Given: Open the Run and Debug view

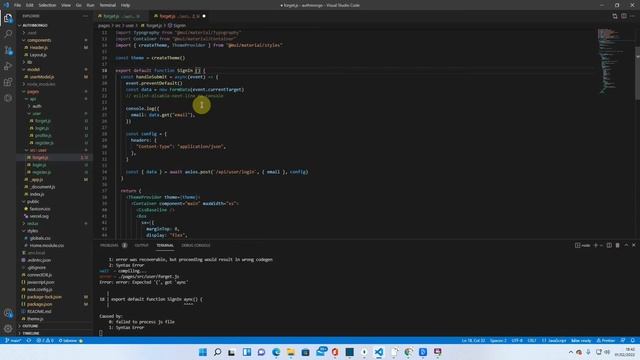Looking at the screenshot, I should [8, 66].
